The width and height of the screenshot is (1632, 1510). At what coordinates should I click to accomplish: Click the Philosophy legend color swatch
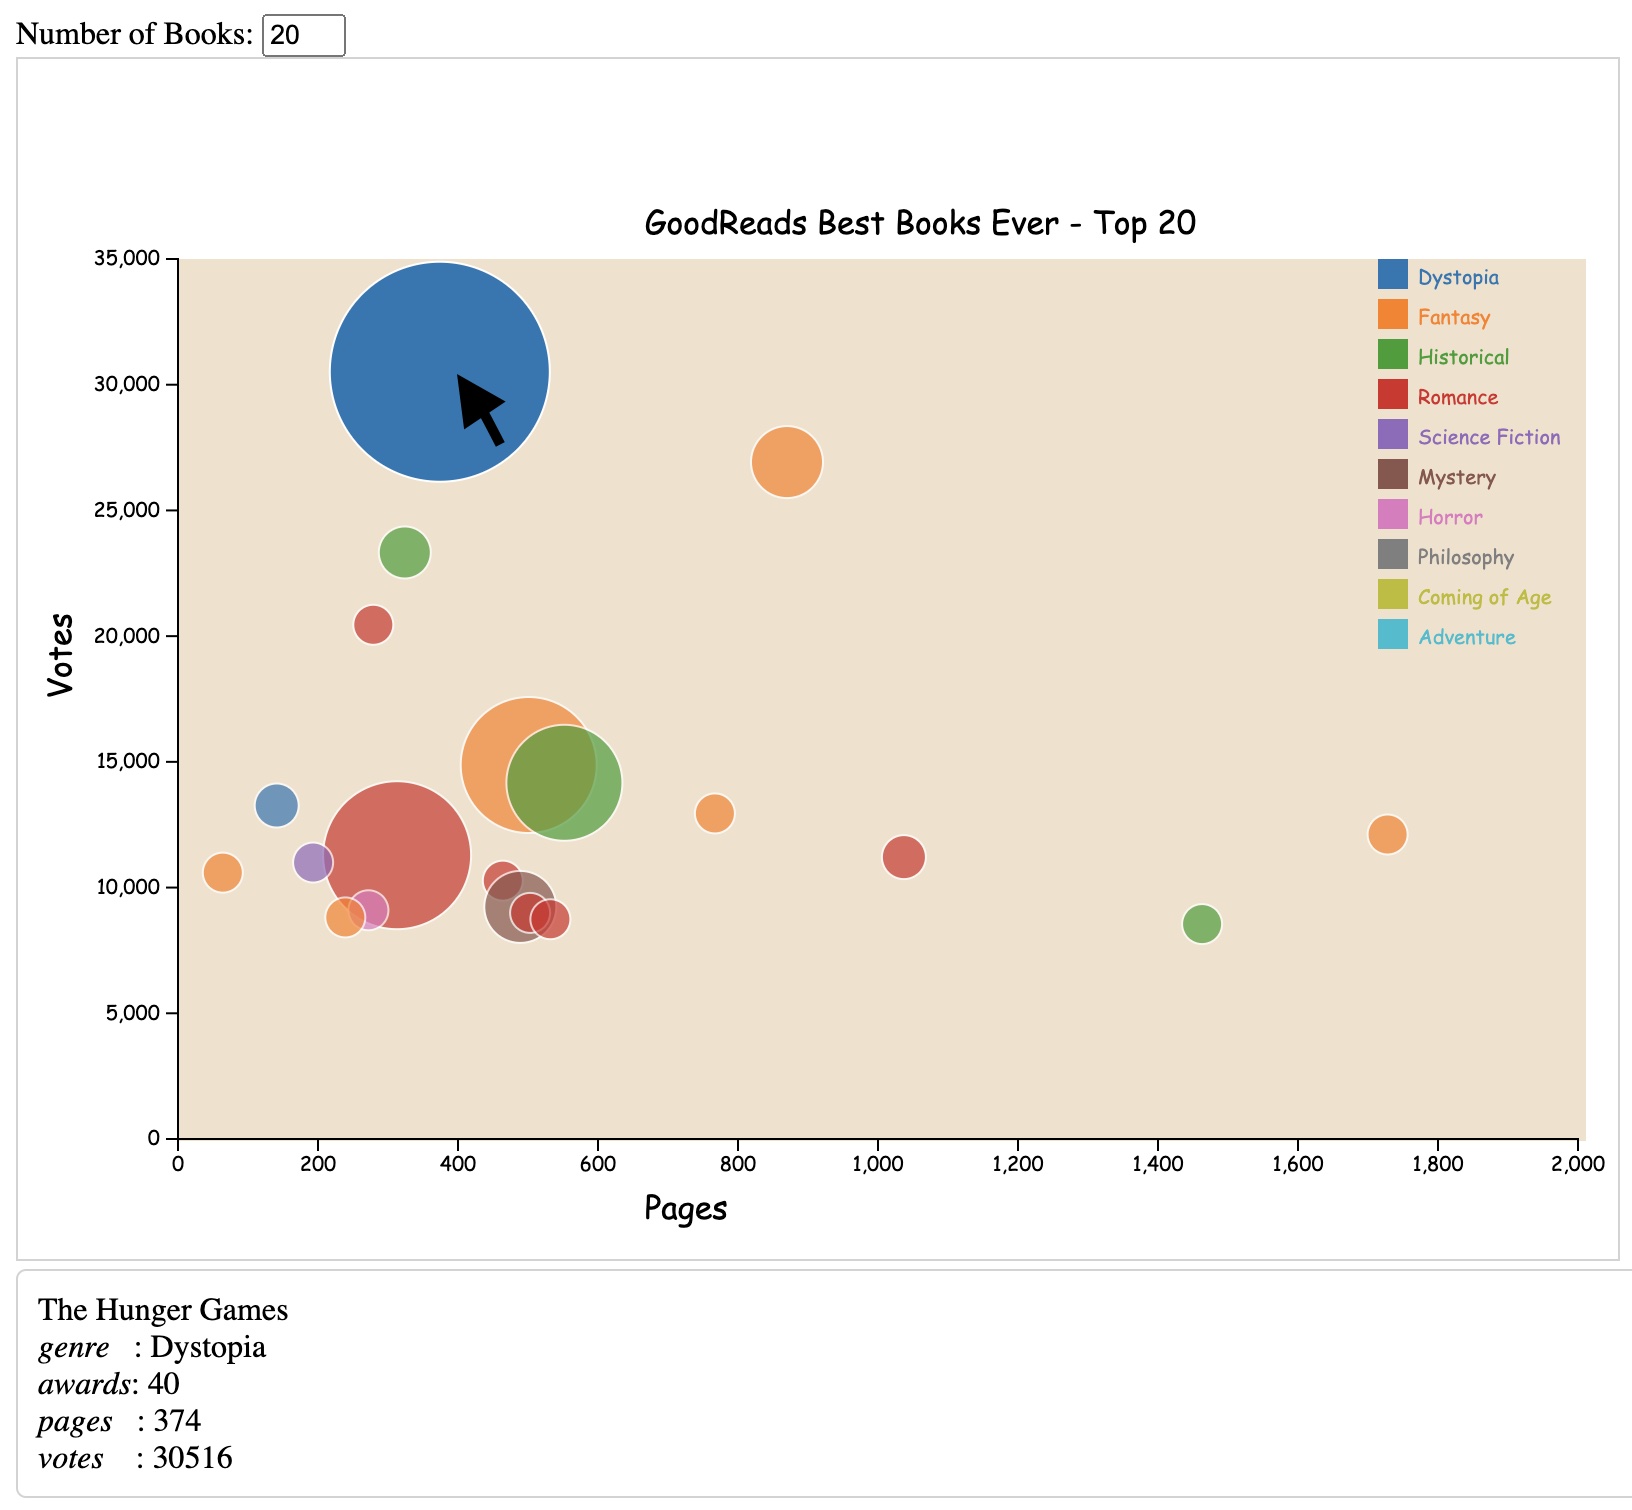[1393, 556]
